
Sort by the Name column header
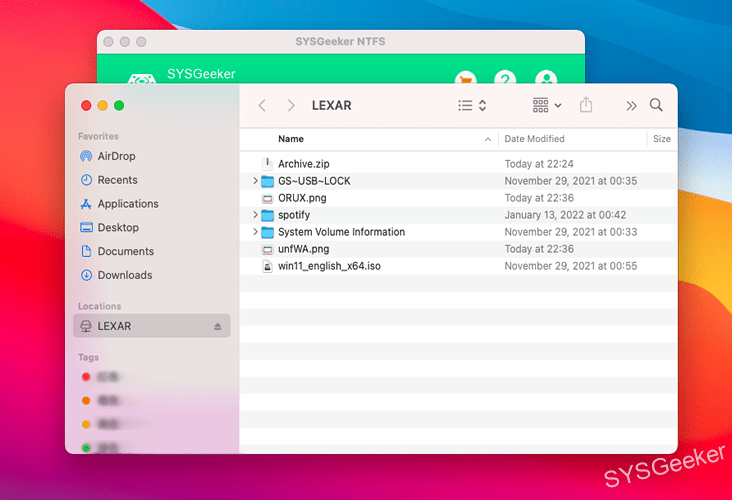pyautogui.click(x=291, y=139)
